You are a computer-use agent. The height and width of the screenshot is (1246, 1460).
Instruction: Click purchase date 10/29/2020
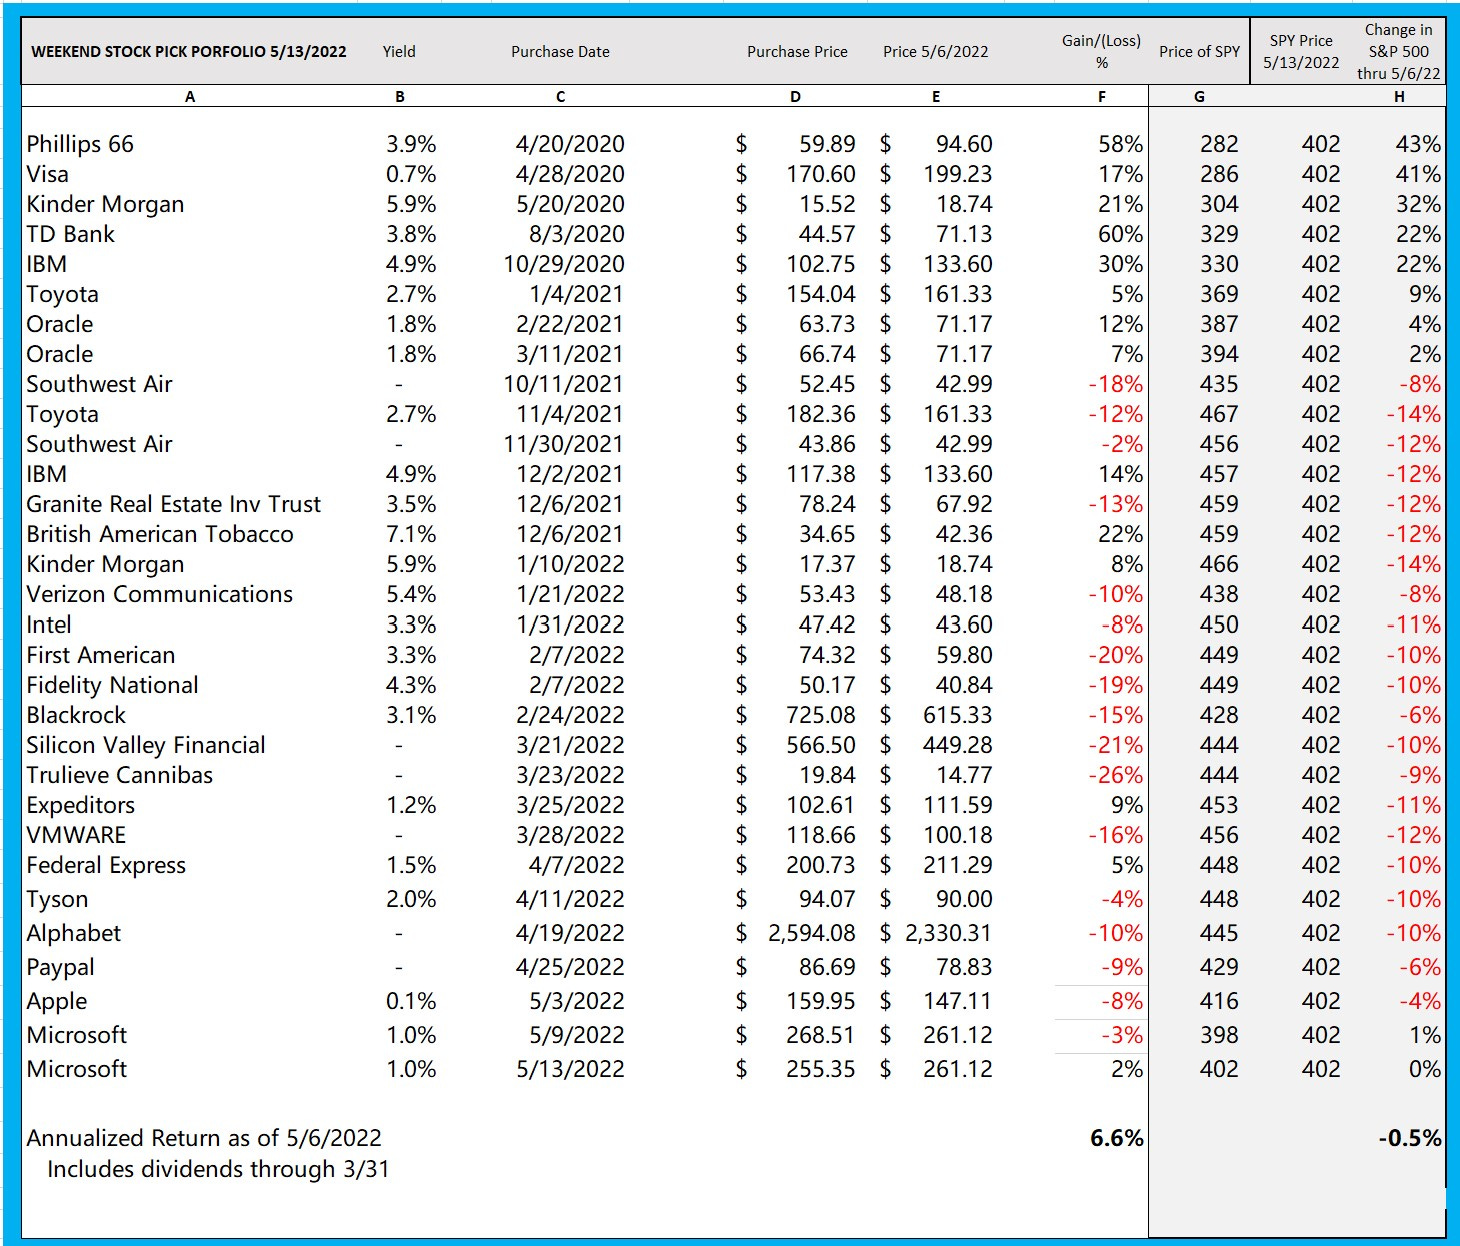point(564,264)
